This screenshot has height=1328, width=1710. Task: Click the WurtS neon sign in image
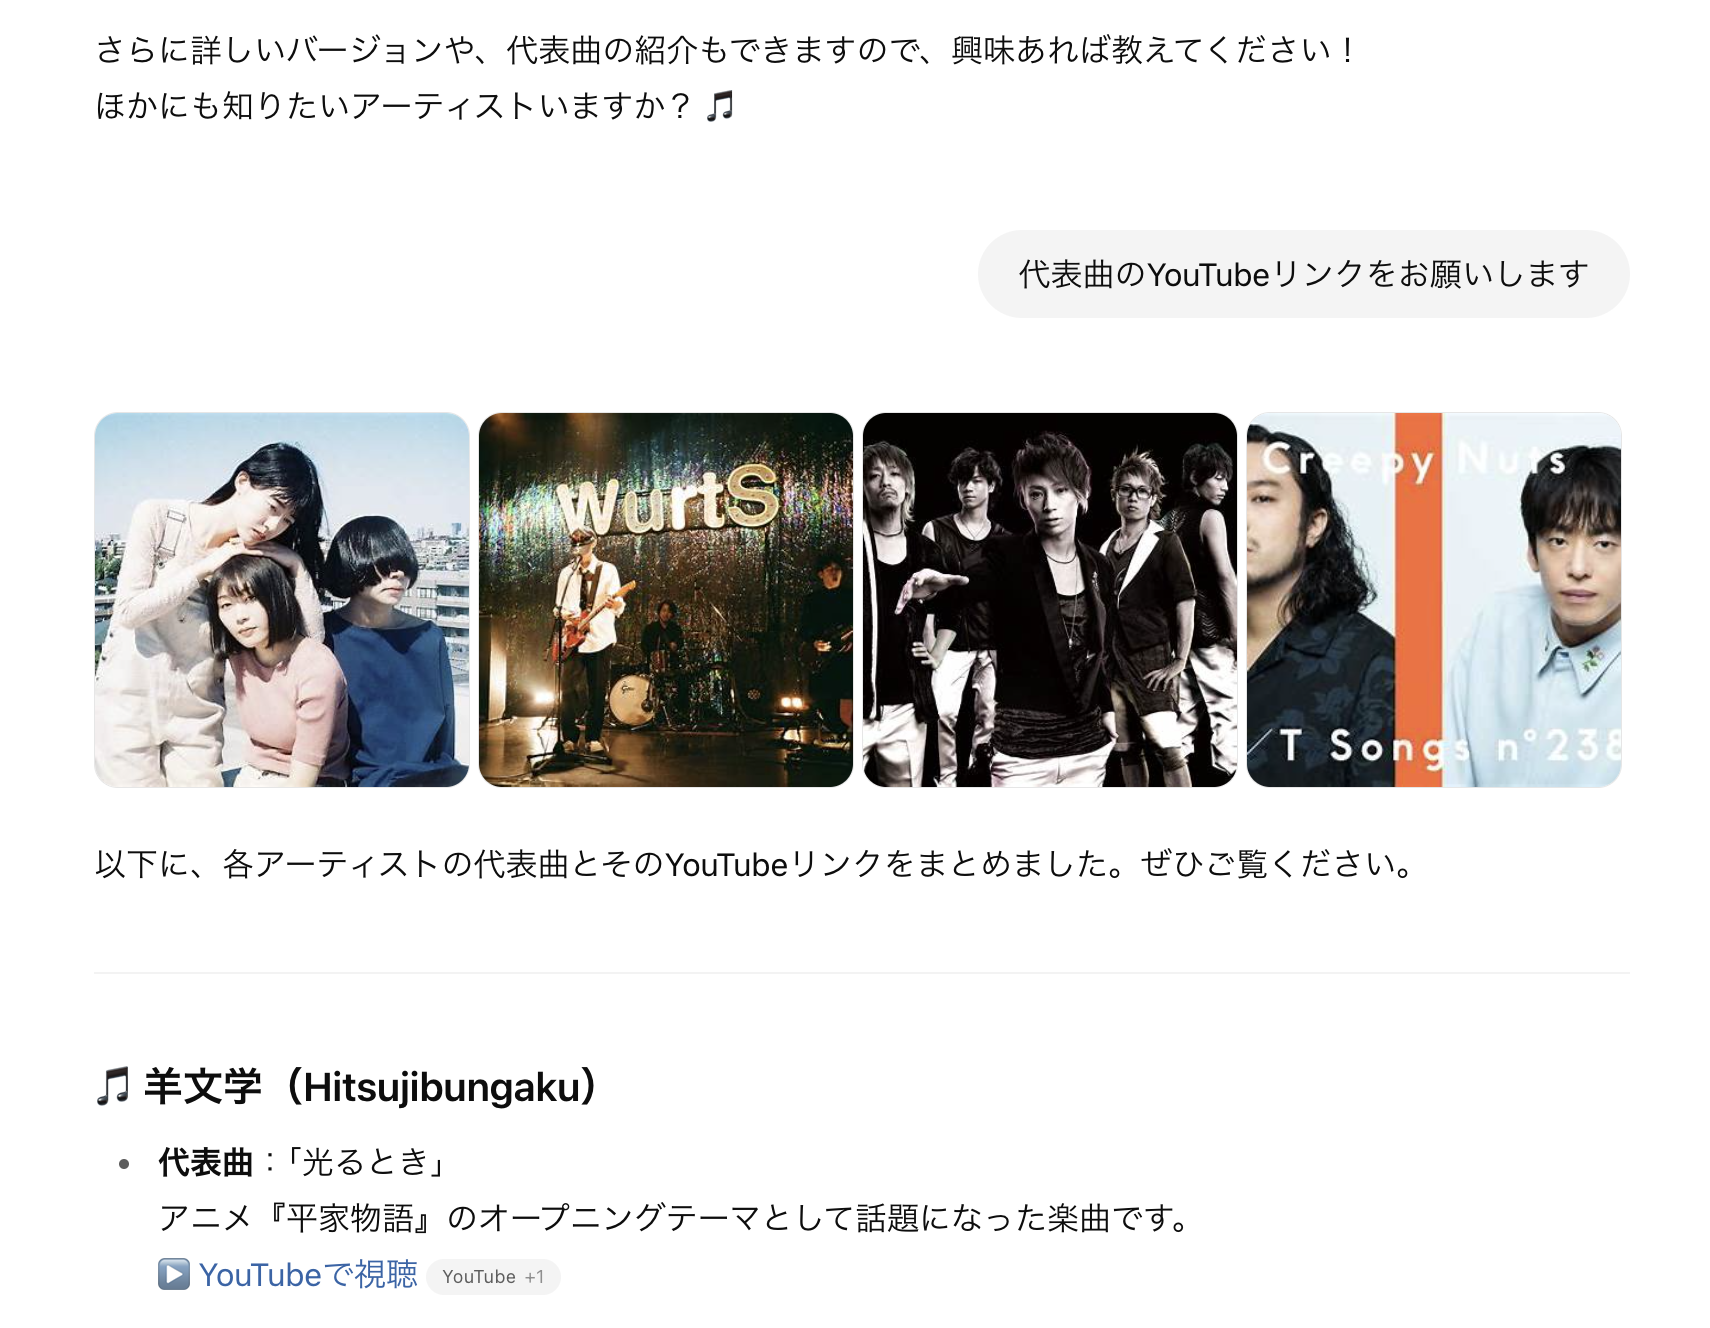[x=667, y=498]
